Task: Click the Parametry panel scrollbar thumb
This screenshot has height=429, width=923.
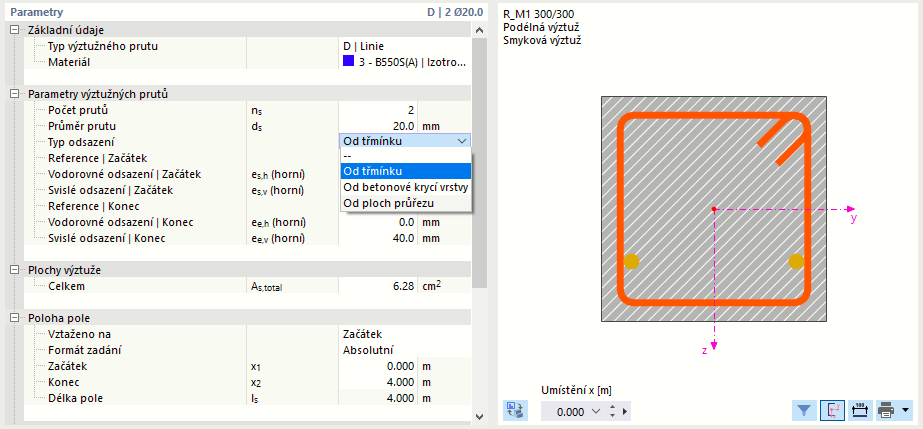Action: [479, 163]
